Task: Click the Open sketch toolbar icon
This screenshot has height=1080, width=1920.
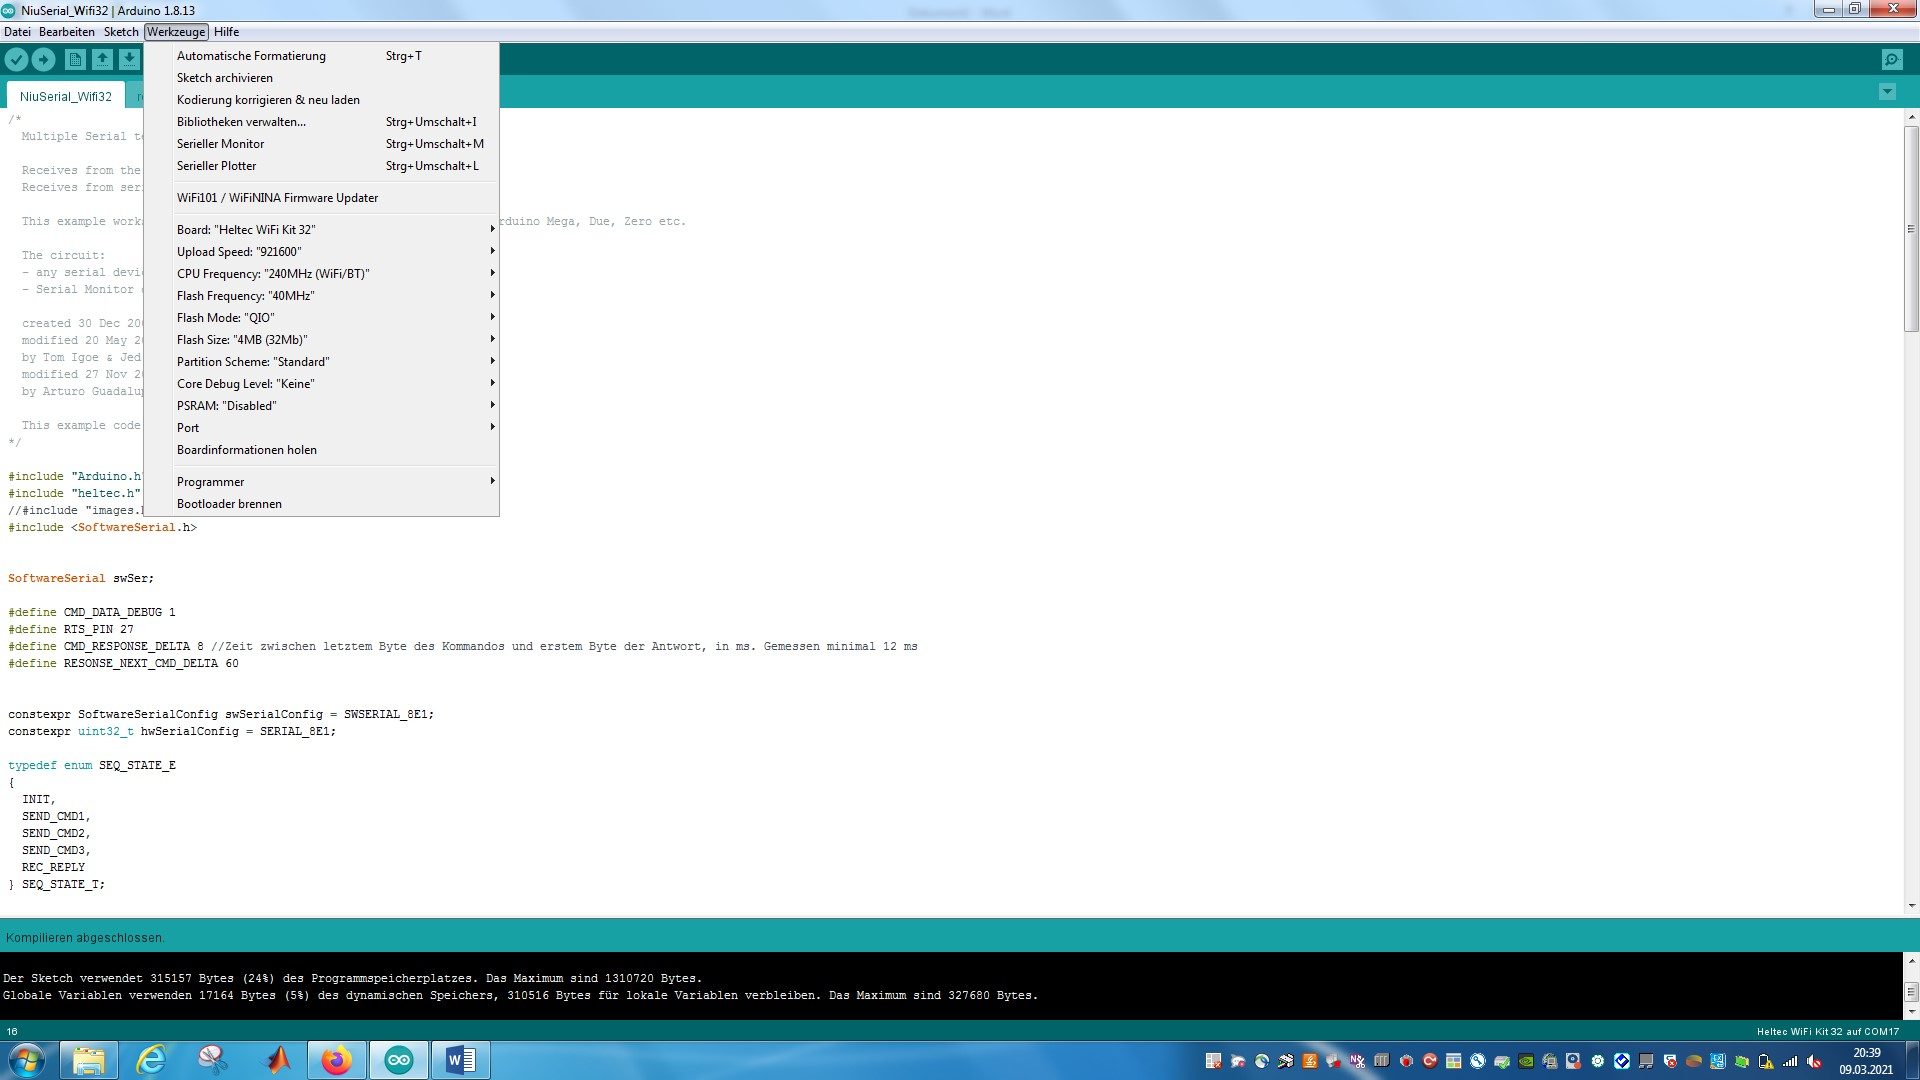Action: click(x=102, y=60)
